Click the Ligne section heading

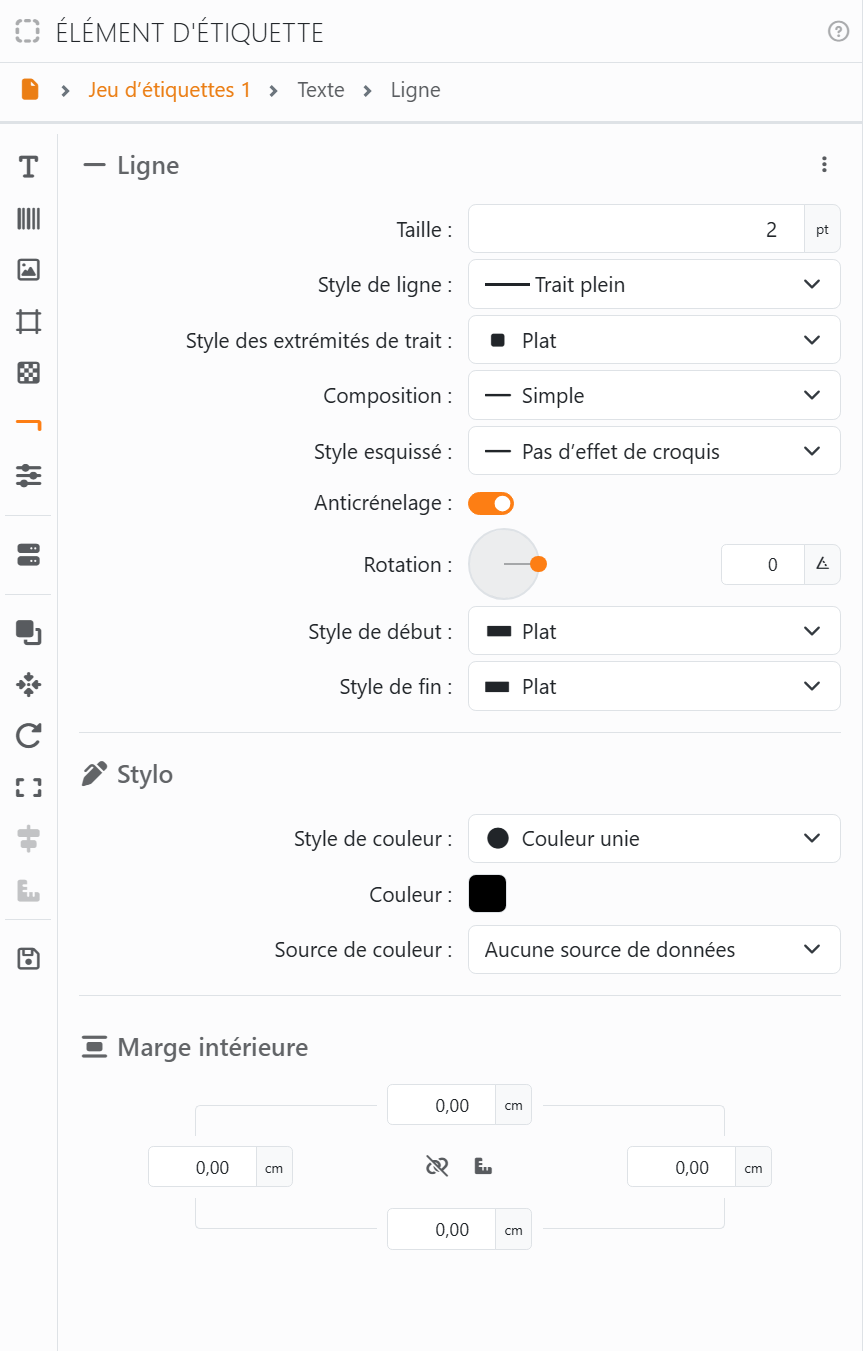tap(148, 166)
